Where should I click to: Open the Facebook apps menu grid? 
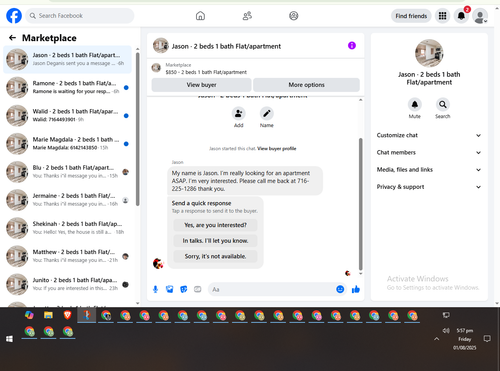pos(442,16)
